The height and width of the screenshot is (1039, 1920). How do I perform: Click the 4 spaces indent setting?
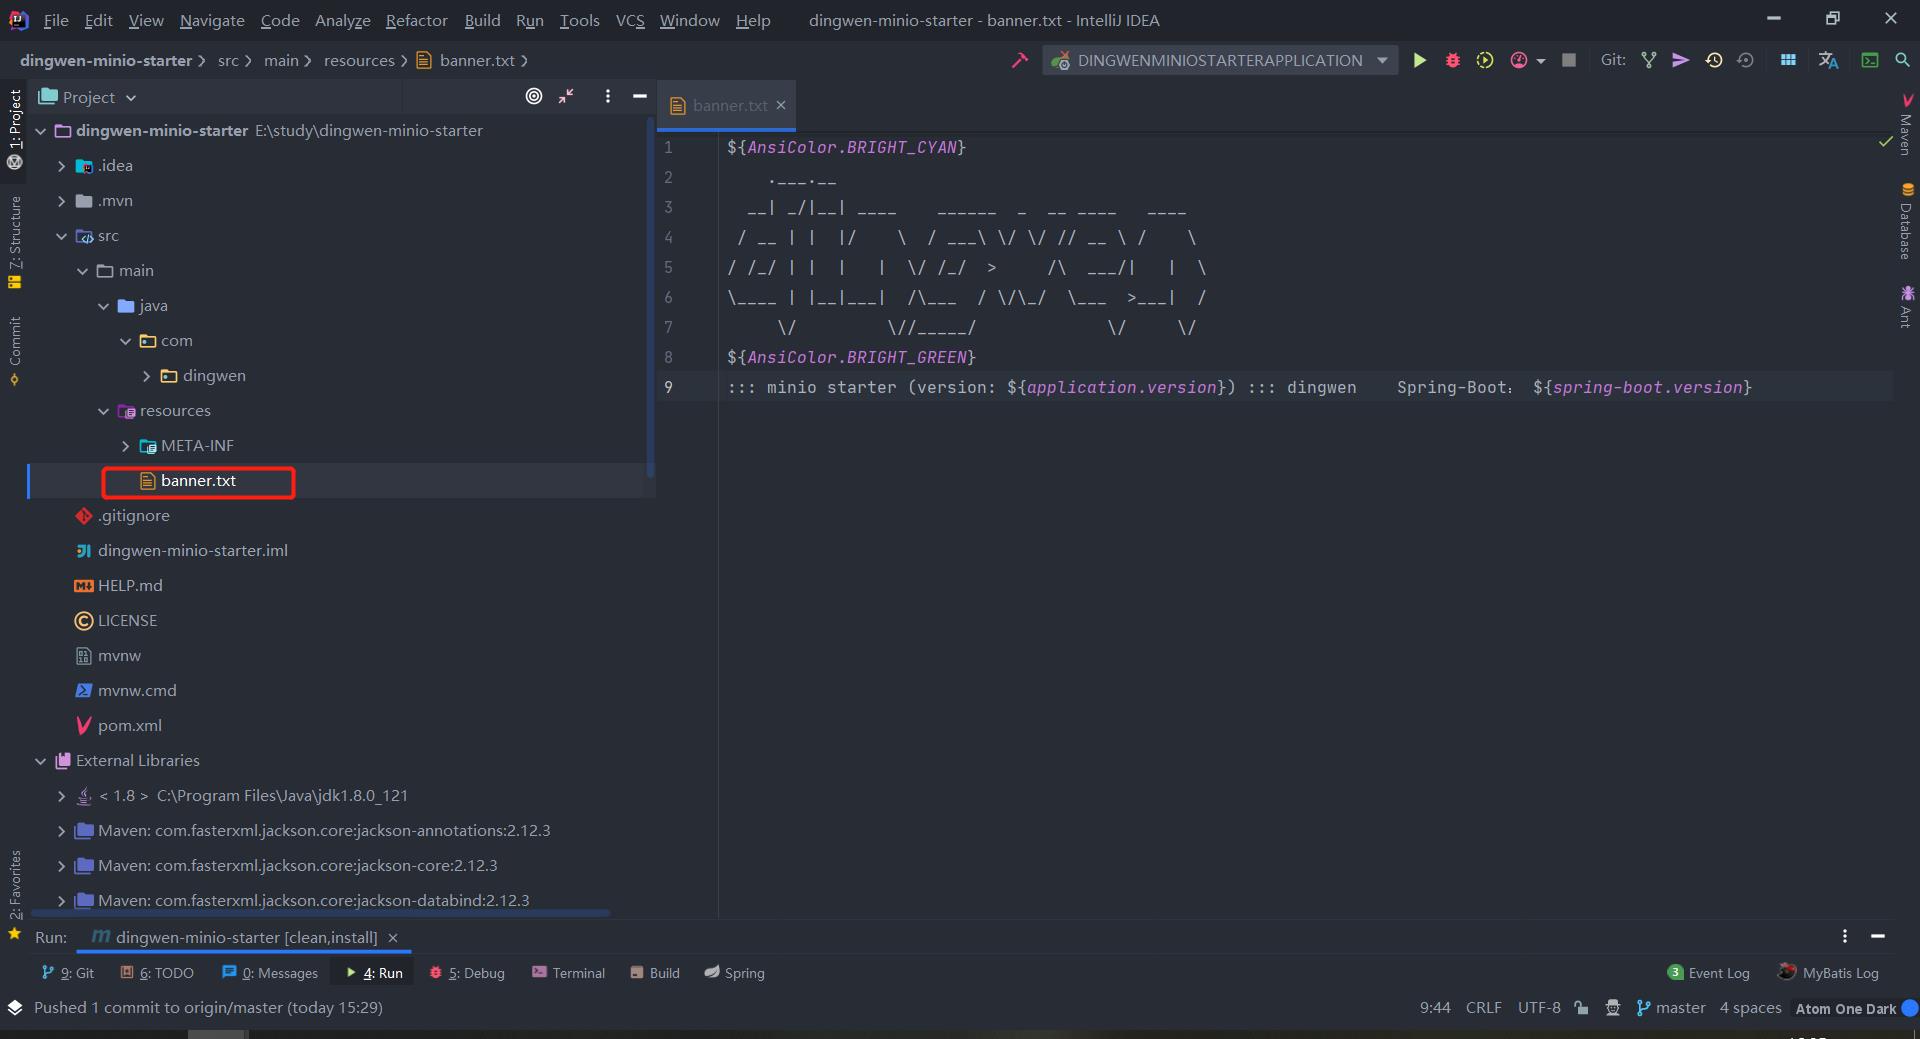pyautogui.click(x=1750, y=1008)
